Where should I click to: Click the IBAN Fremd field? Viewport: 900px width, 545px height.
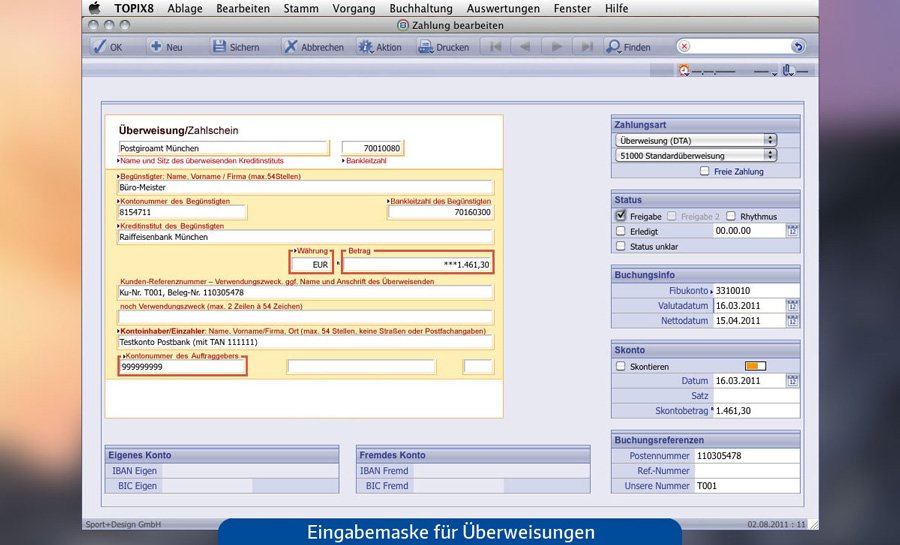(x=501, y=470)
